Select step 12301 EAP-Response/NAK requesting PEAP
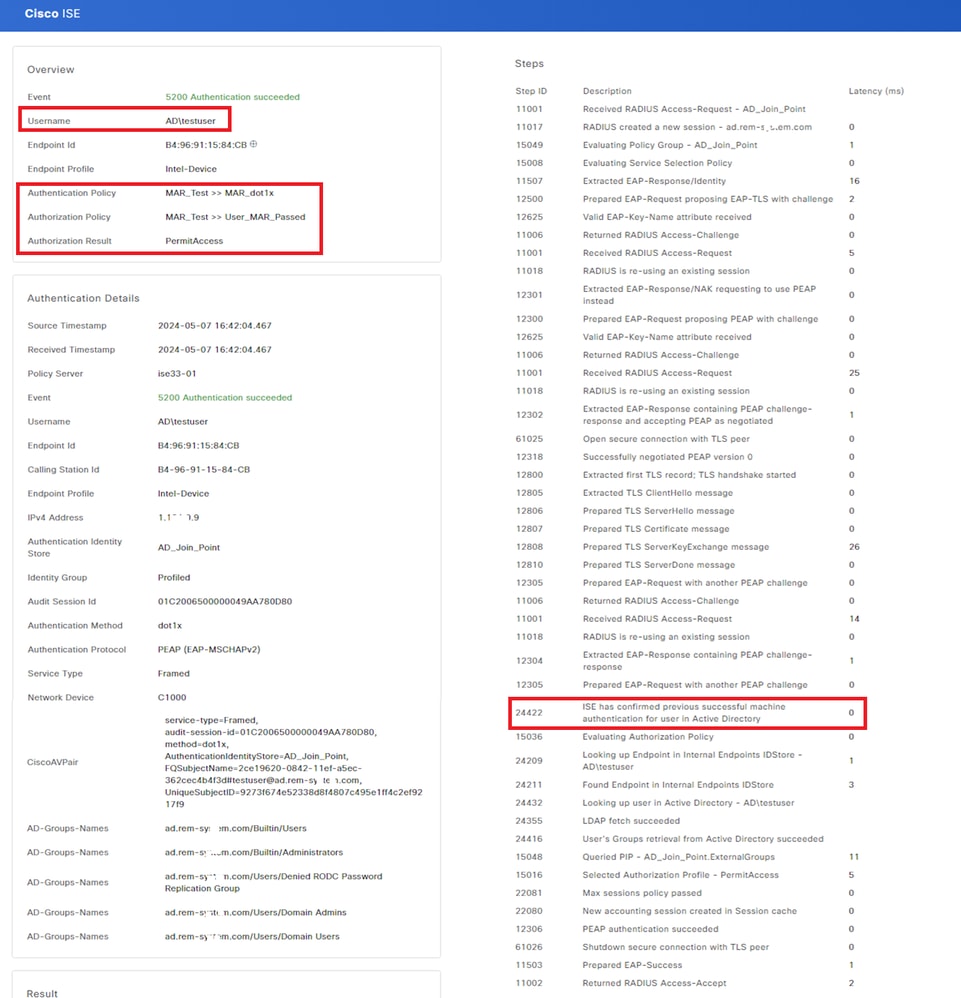 pos(687,295)
